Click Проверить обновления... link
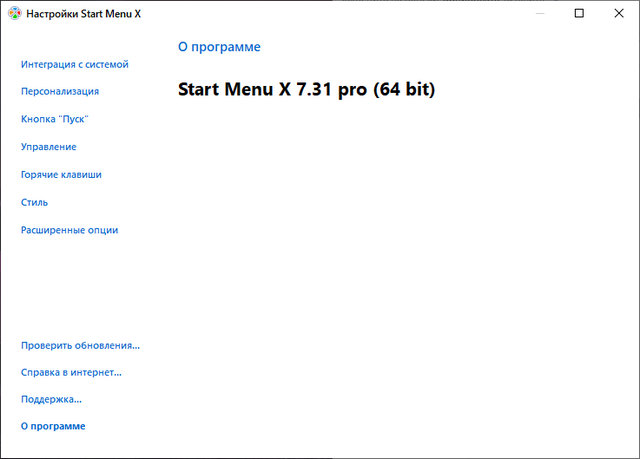The height and width of the screenshot is (459, 640). point(80,346)
